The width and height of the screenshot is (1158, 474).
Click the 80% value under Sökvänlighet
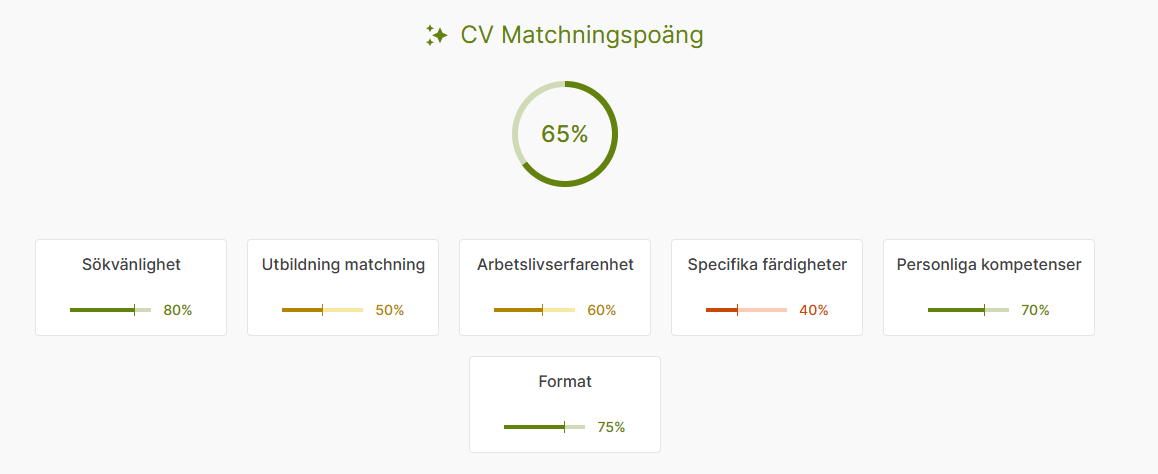click(x=178, y=310)
